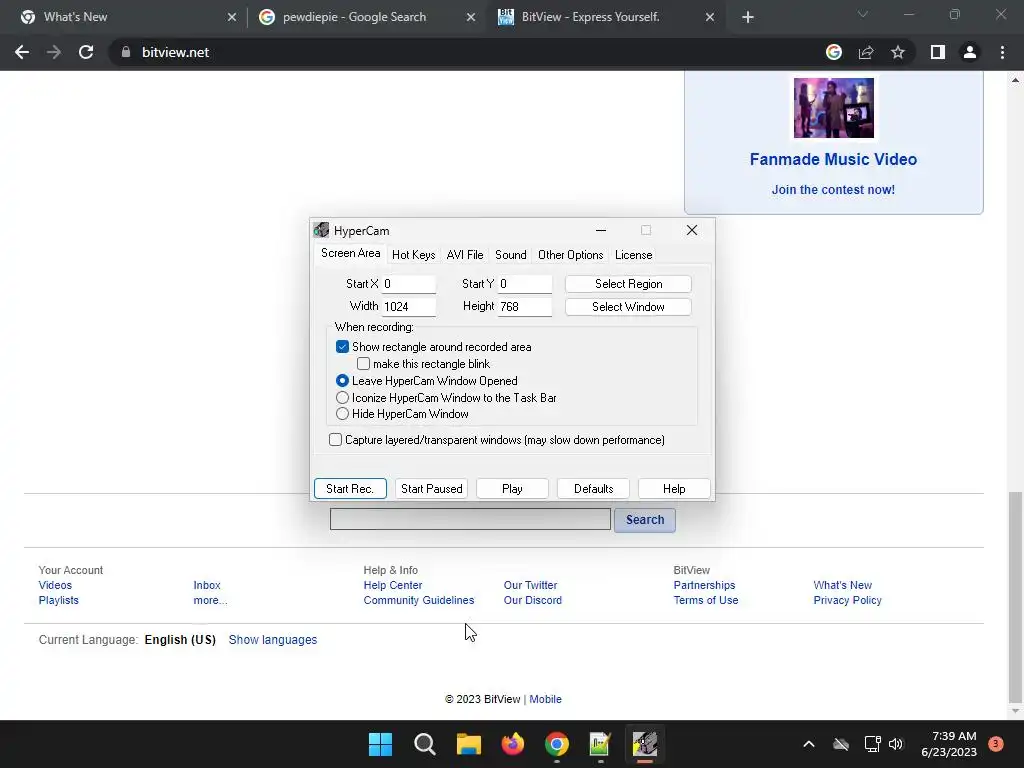Open taskbar Search
Image resolution: width=1024 pixels, height=768 pixels.
[x=424, y=744]
